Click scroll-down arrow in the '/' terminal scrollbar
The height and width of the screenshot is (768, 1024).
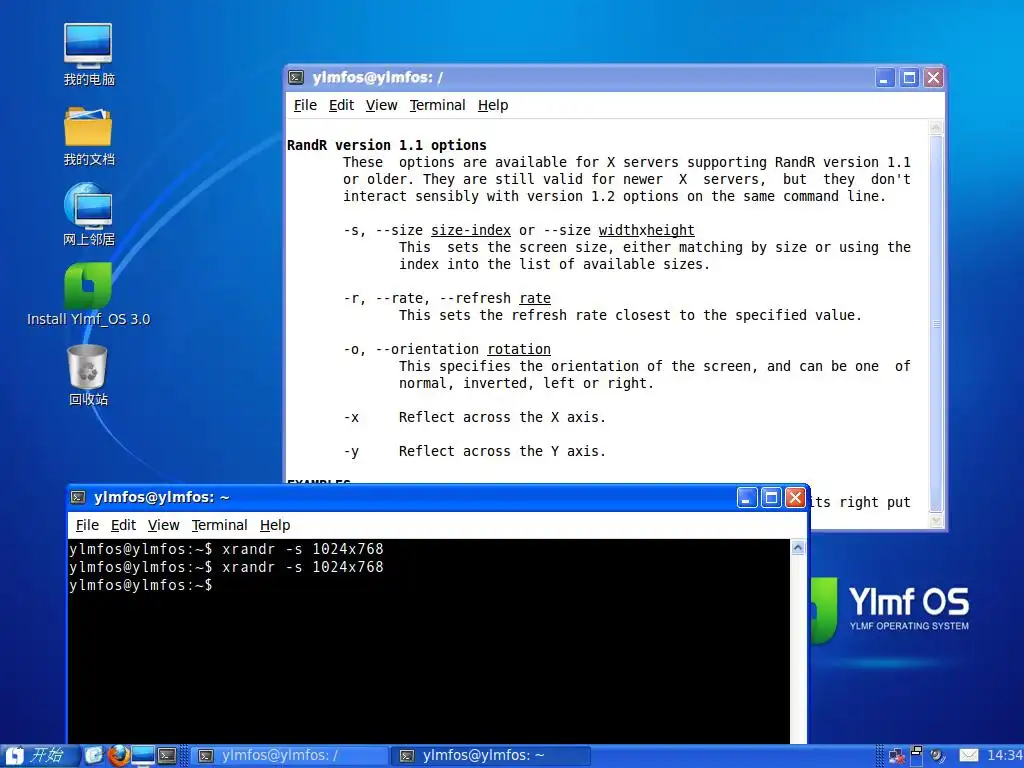936,520
